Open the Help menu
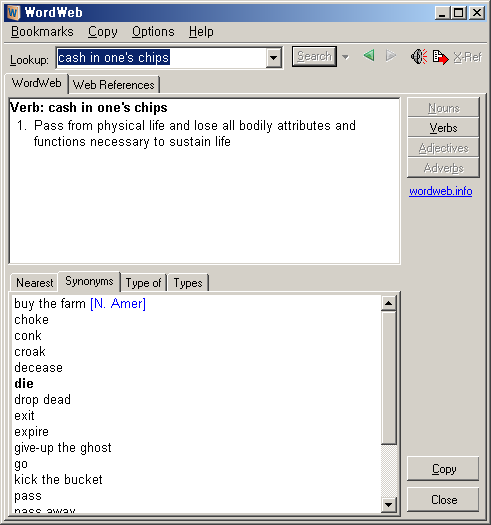 (201, 31)
